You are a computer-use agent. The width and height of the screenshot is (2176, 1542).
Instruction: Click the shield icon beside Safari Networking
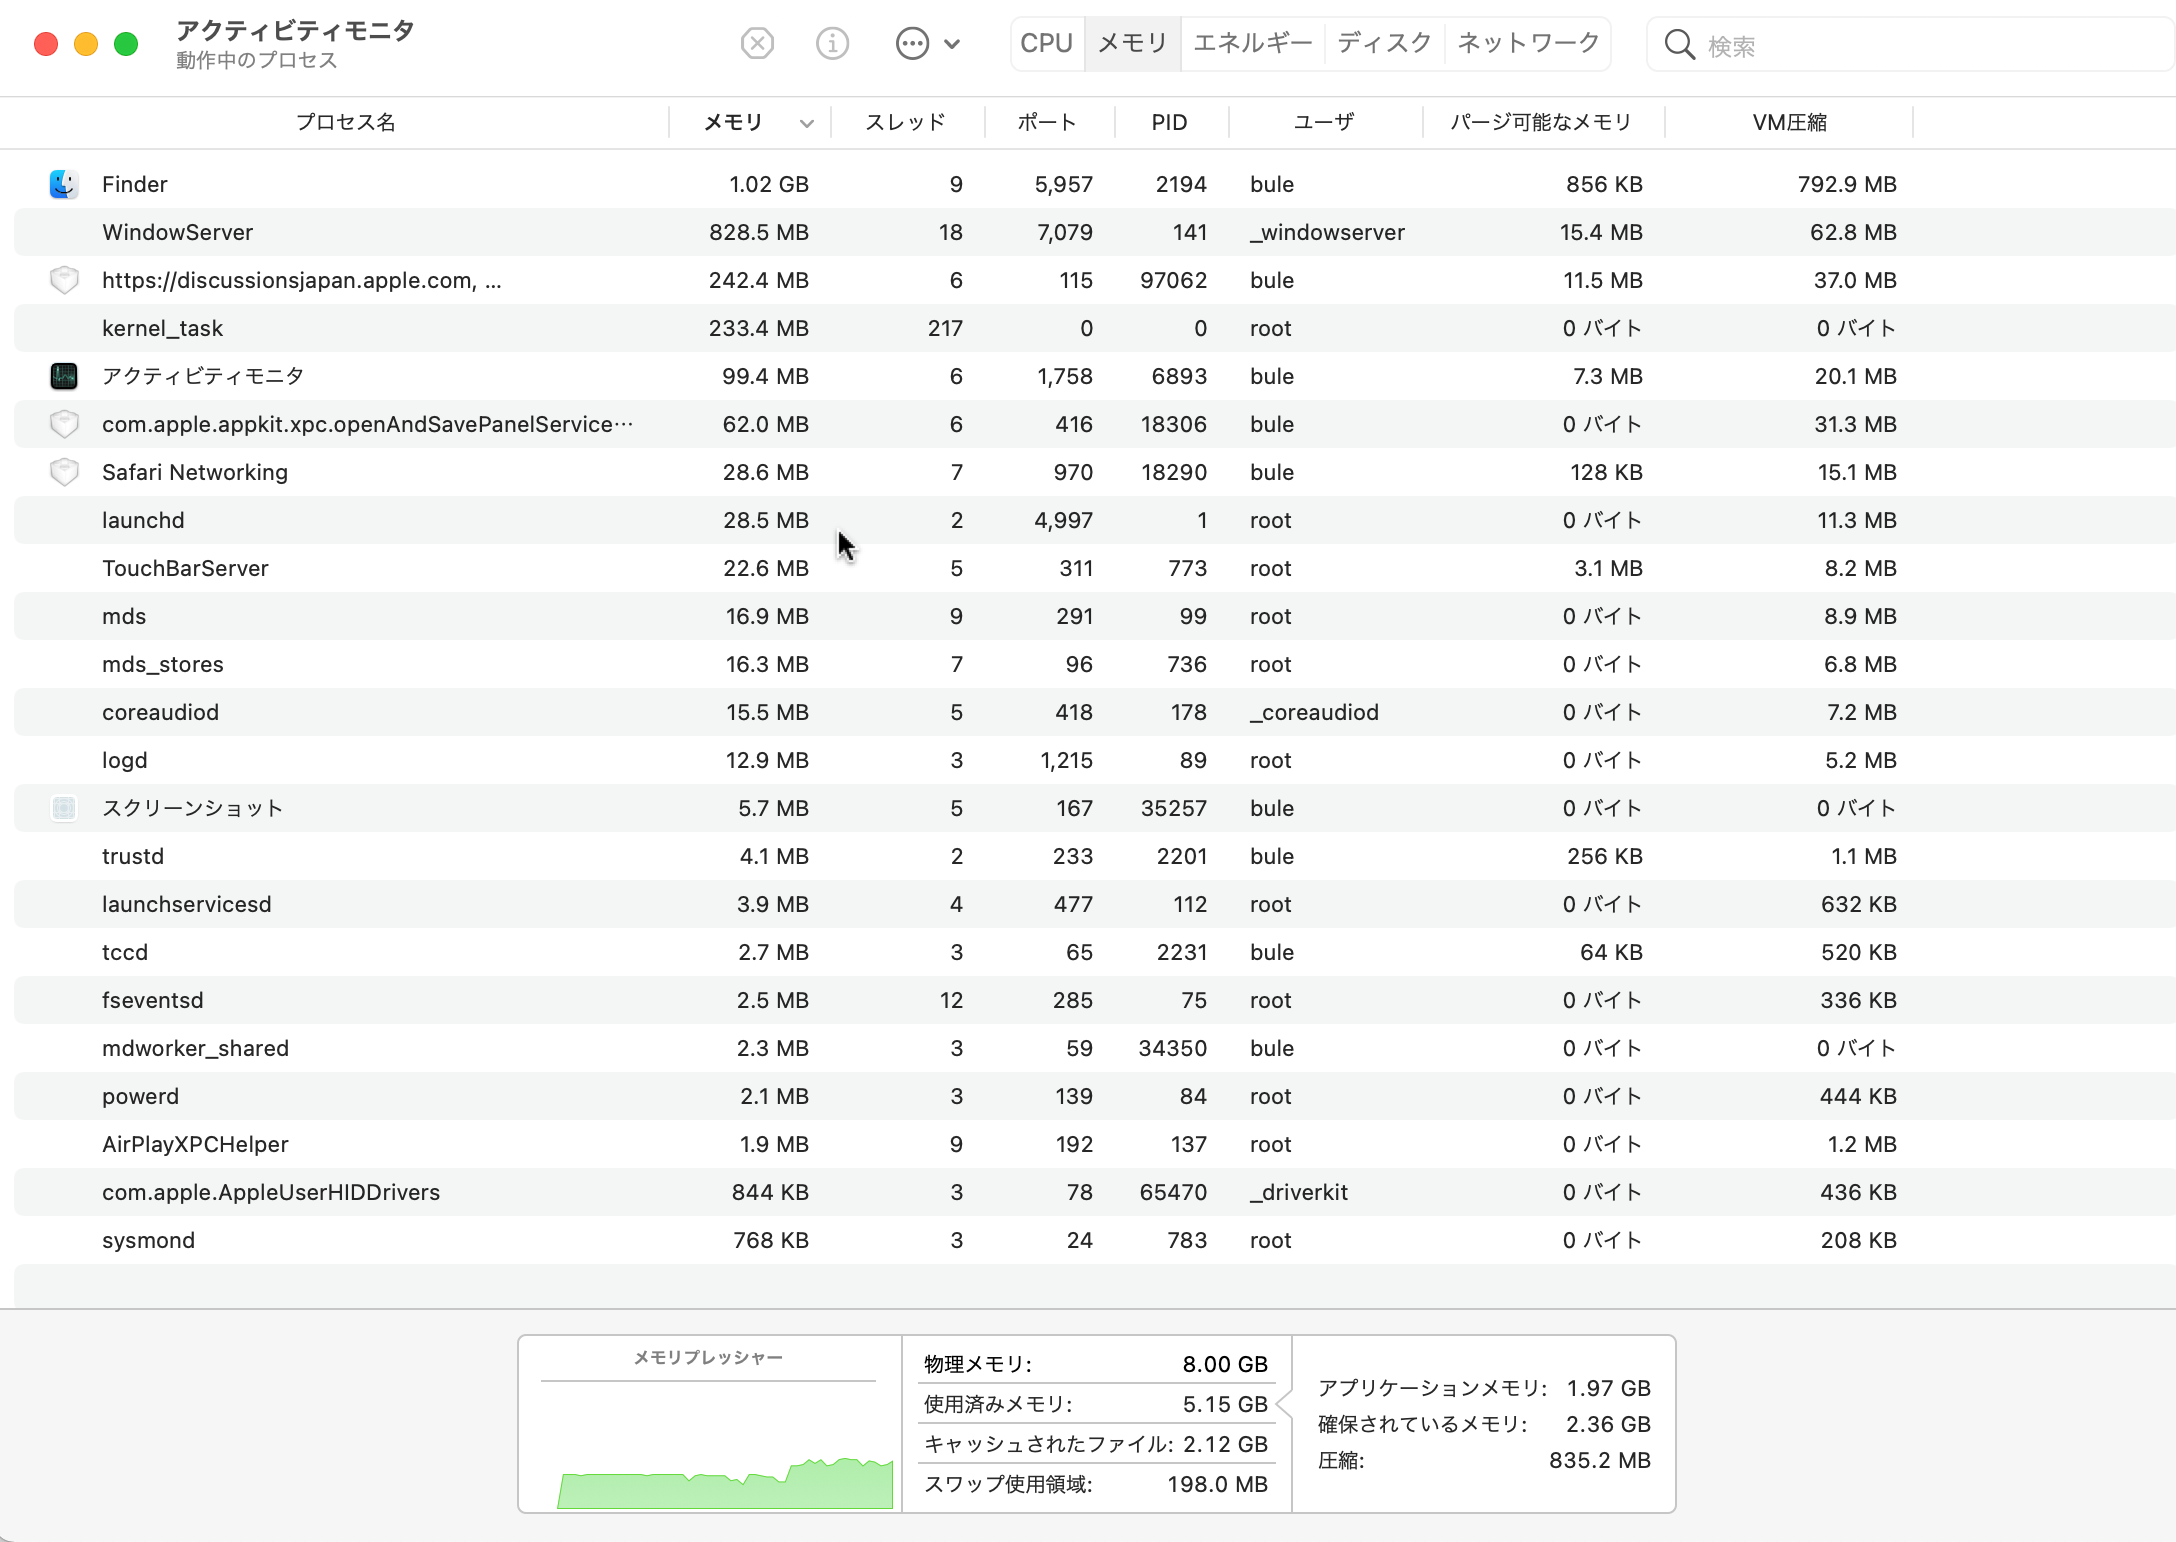(64, 472)
